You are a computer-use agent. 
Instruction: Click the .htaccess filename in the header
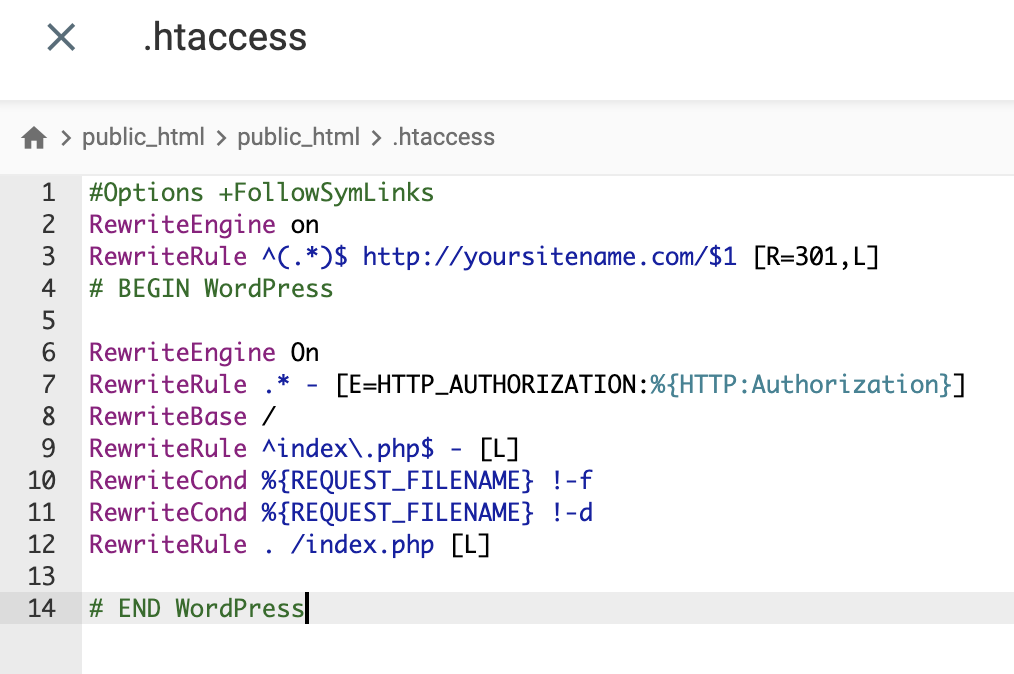pyautogui.click(x=224, y=38)
